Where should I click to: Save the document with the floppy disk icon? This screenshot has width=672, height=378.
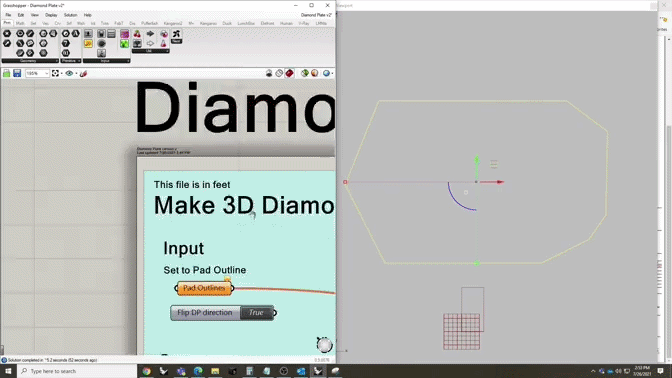pos(17,73)
